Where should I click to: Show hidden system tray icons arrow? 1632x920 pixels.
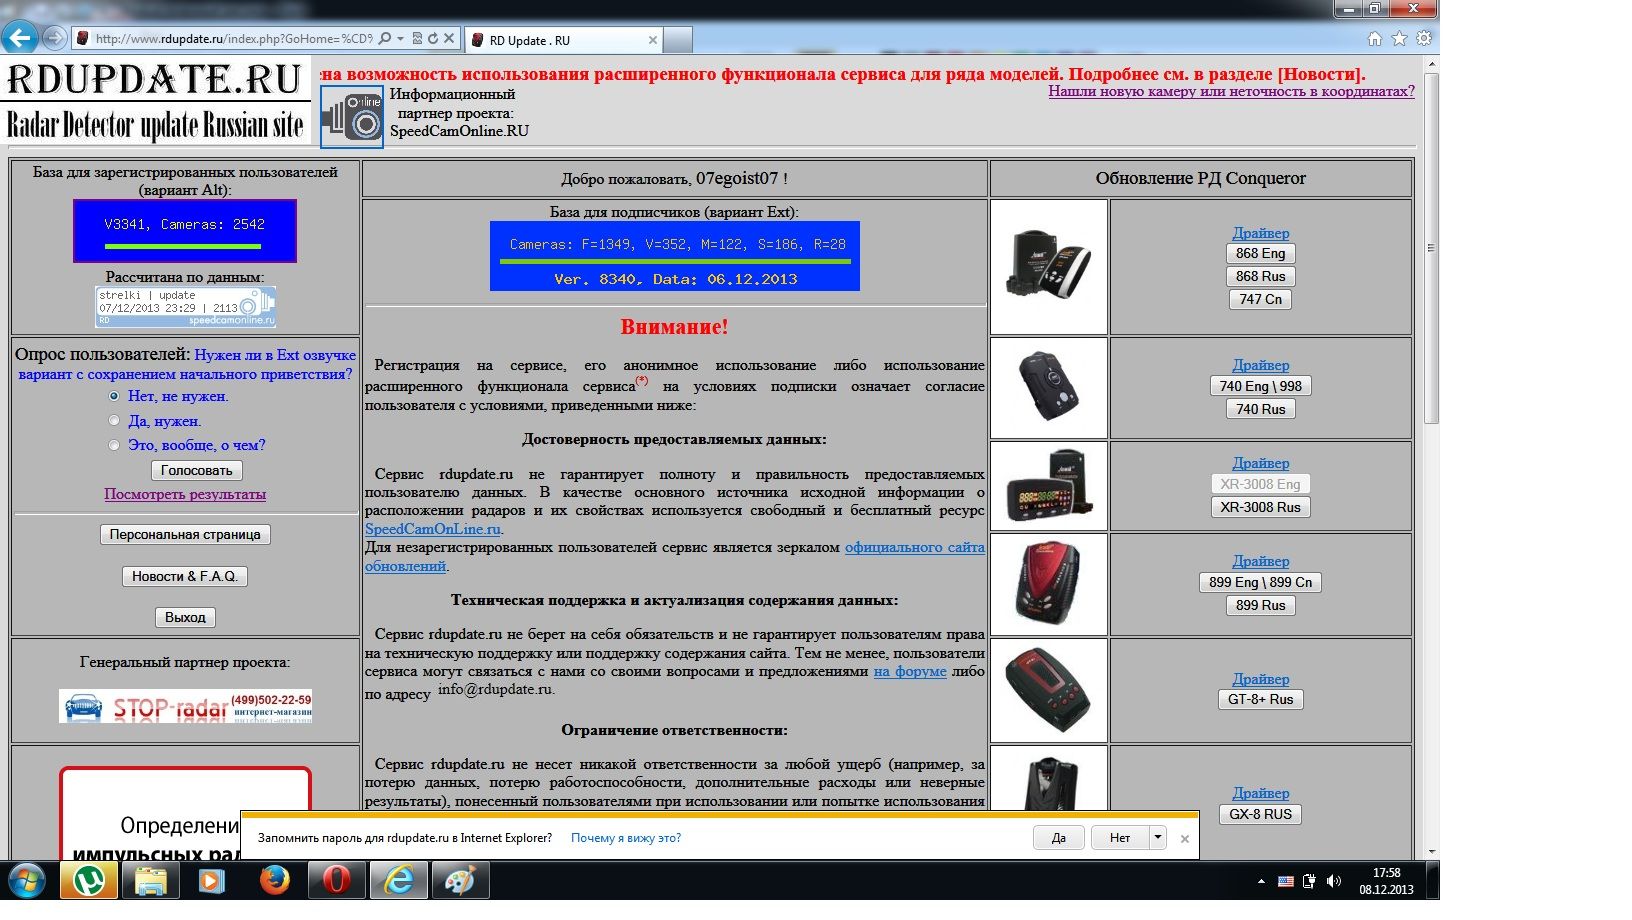pyautogui.click(x=1260, y=881)
